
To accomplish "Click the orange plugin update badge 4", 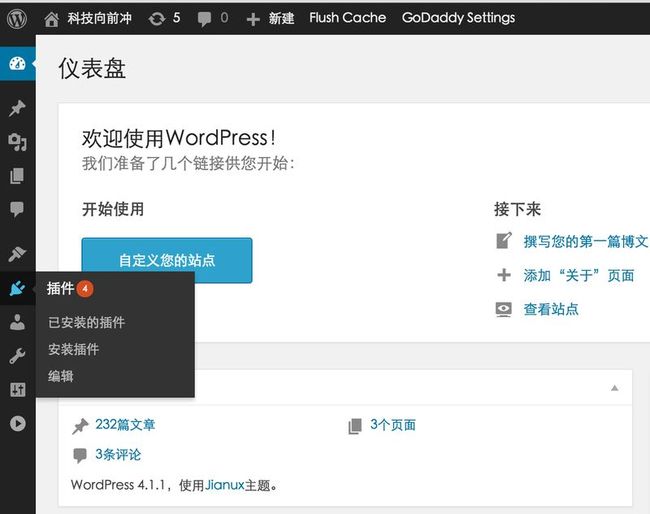I will (x=85, y=289).
